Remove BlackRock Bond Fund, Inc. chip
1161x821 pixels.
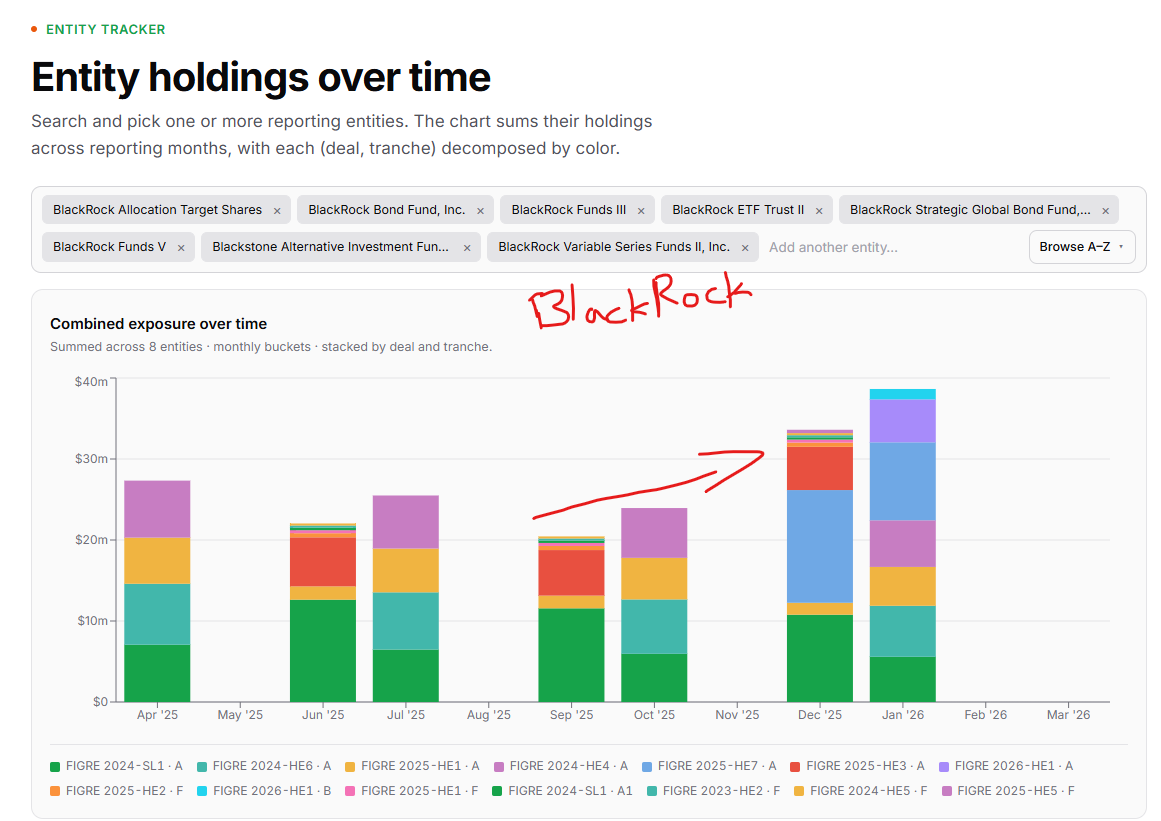480,211
